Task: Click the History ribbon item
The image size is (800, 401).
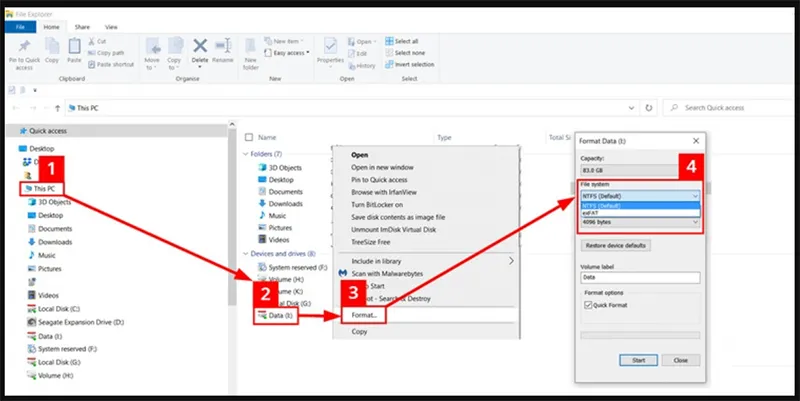Action: pyautogui.click(x=362, y=65)
